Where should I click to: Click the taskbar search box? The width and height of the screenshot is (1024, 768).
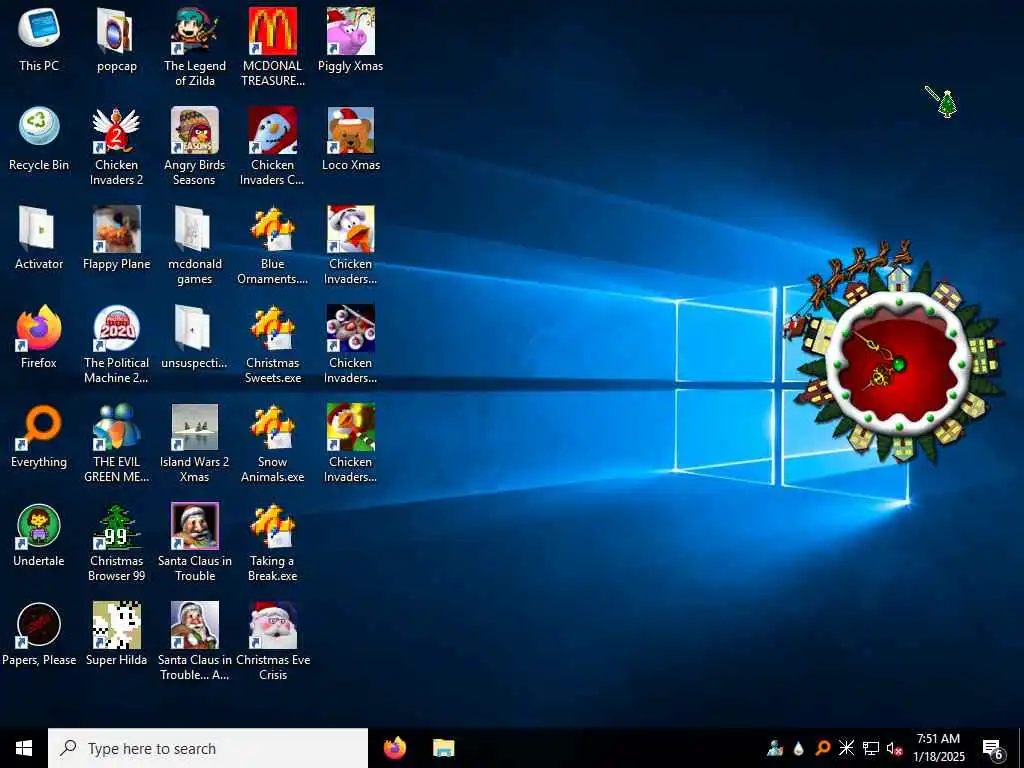pyautogui.click(x=208, y=748)
